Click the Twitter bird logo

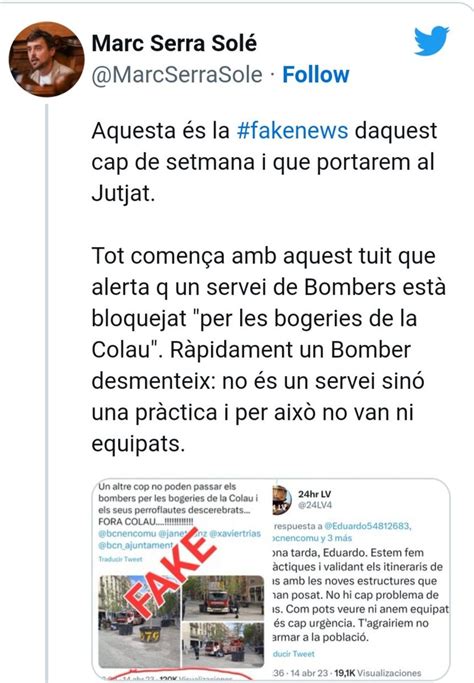coord(431,41)
